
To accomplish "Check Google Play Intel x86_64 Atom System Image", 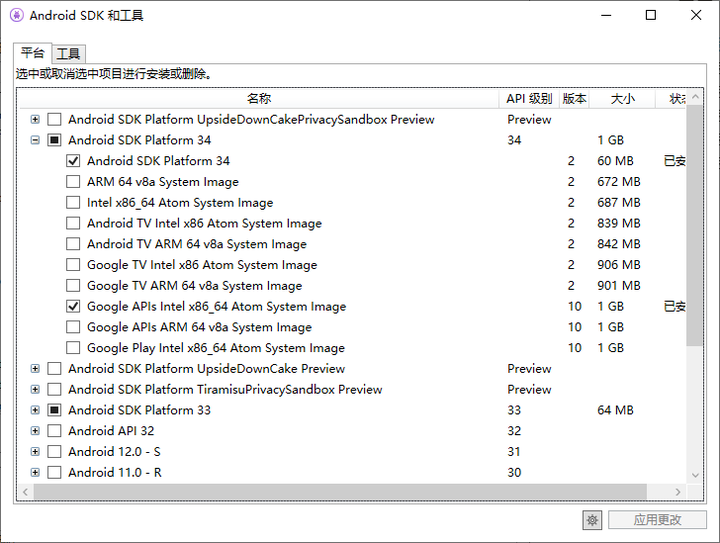I will 73,348.
